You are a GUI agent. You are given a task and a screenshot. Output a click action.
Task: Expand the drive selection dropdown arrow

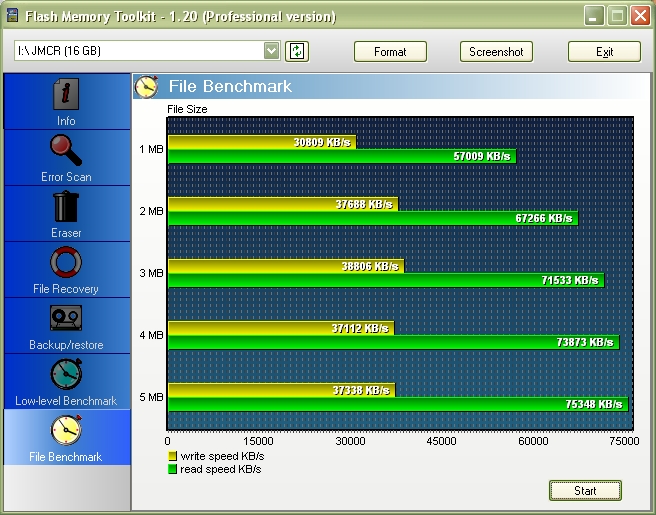click(x=272, y=51)
